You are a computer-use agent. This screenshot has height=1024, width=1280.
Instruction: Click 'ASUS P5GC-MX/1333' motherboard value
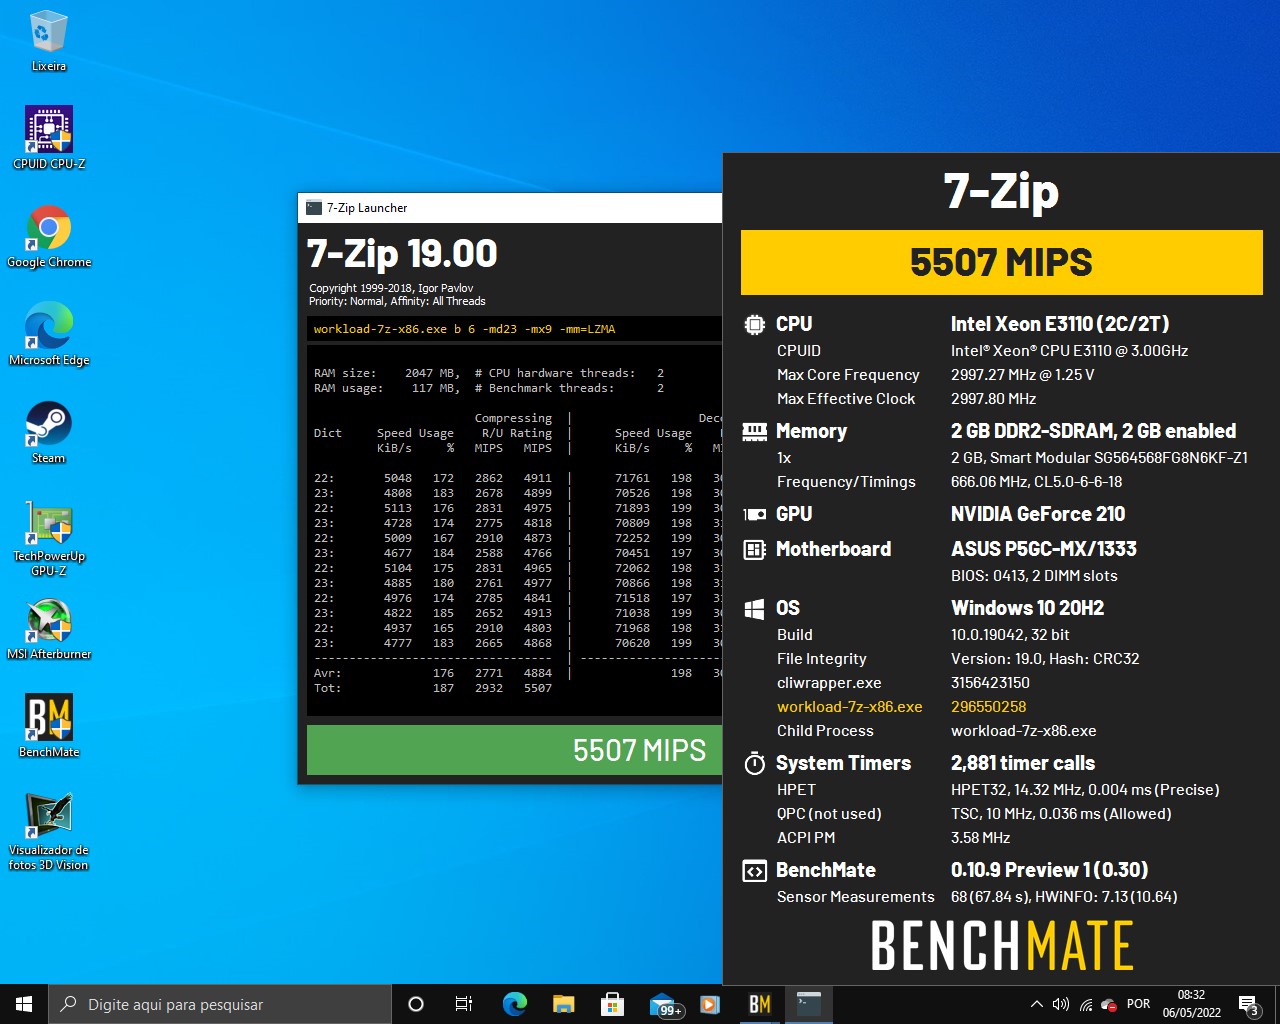1044,549
